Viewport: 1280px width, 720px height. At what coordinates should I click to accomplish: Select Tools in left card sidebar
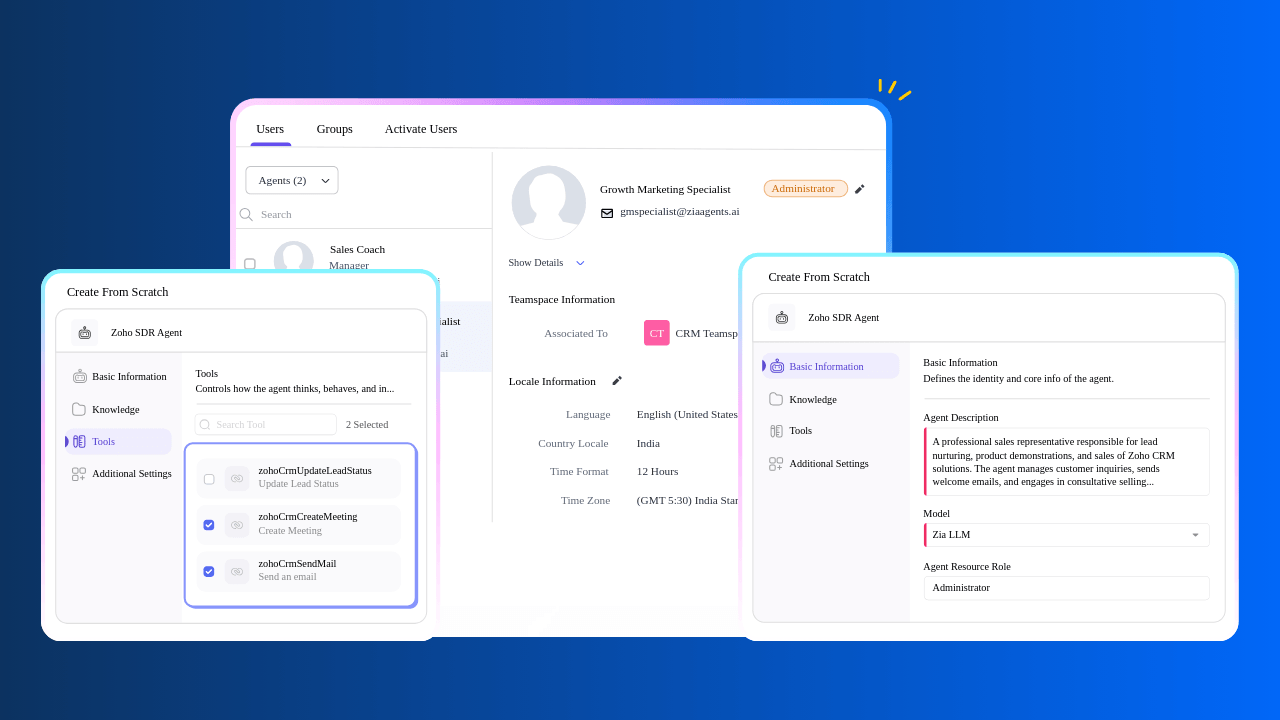click(120, 441)
